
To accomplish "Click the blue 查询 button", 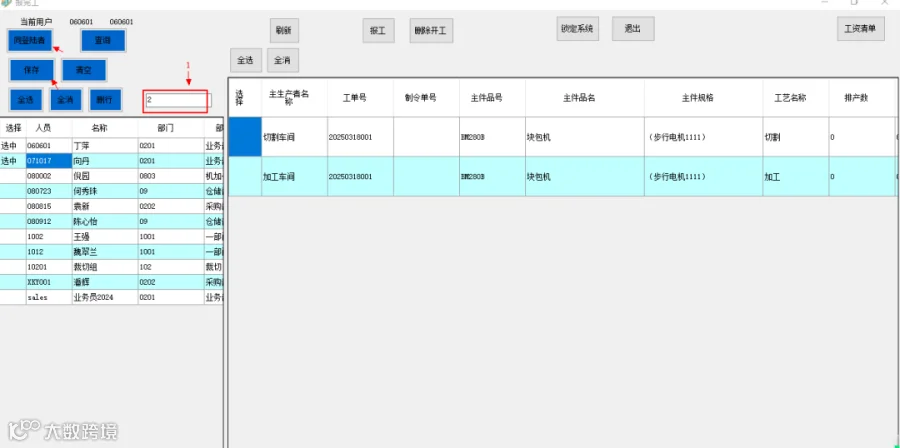I will click(x=103, y=41).
